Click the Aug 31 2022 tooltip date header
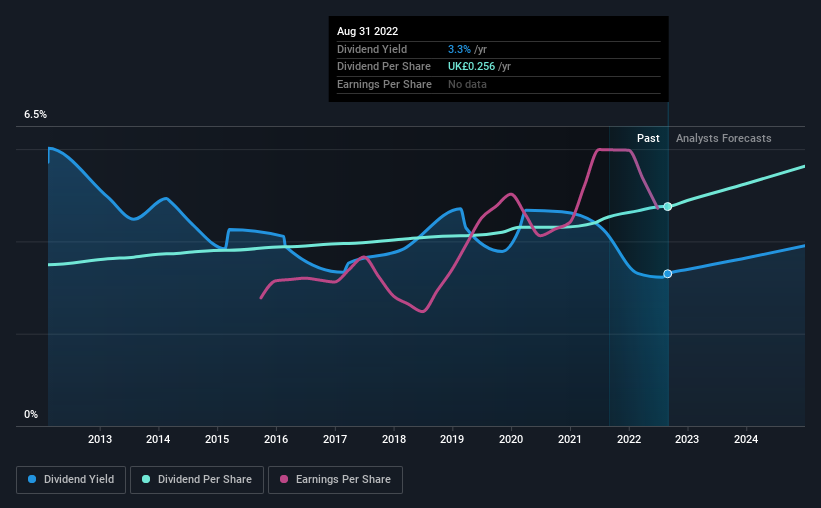821x508 pixels. 368,31
